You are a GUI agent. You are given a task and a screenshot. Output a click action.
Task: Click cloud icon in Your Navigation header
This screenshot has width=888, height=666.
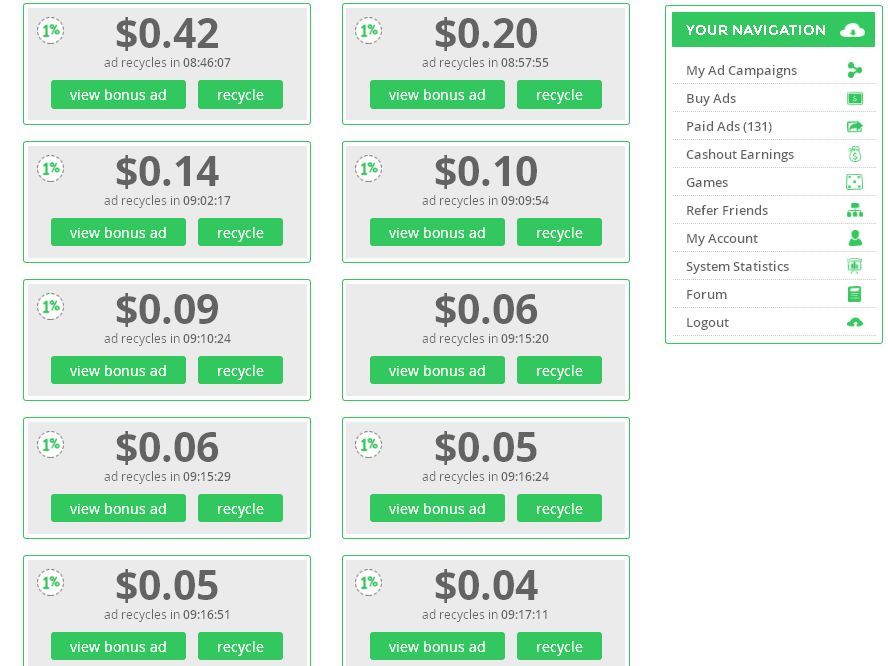coord(852,30)
